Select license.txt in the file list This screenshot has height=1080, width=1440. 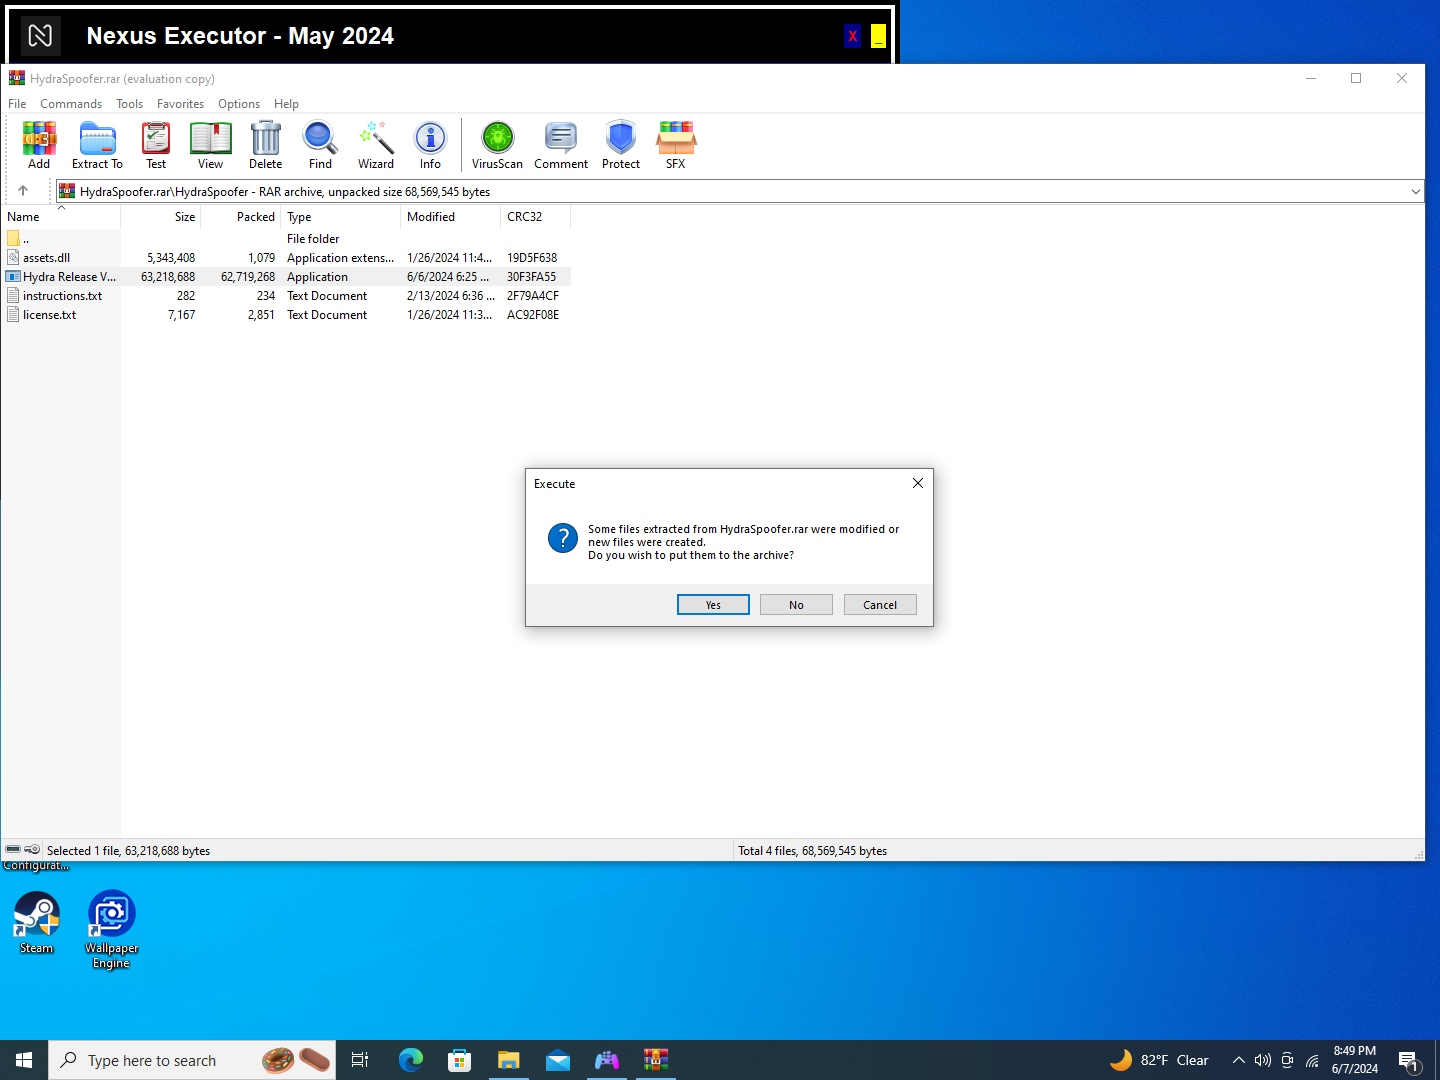(286, 315)
